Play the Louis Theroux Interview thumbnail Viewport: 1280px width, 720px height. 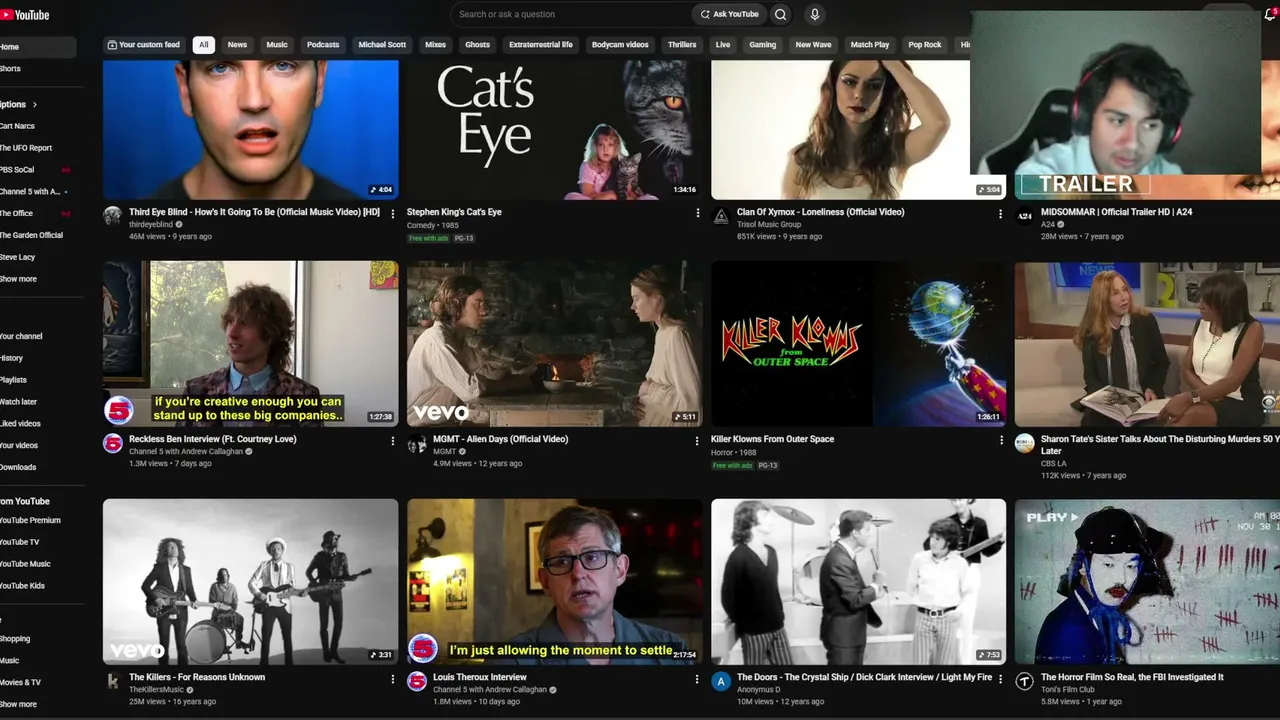click(x=554, y=582)
